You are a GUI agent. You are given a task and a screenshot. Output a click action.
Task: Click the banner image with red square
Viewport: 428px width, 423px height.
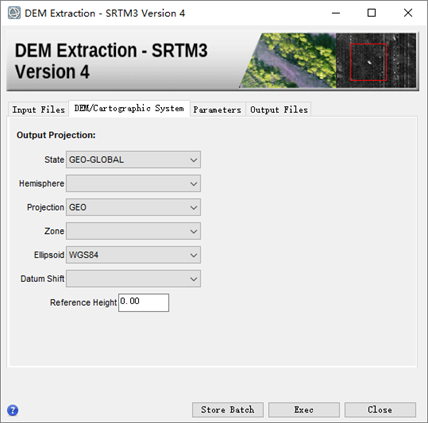376,60
